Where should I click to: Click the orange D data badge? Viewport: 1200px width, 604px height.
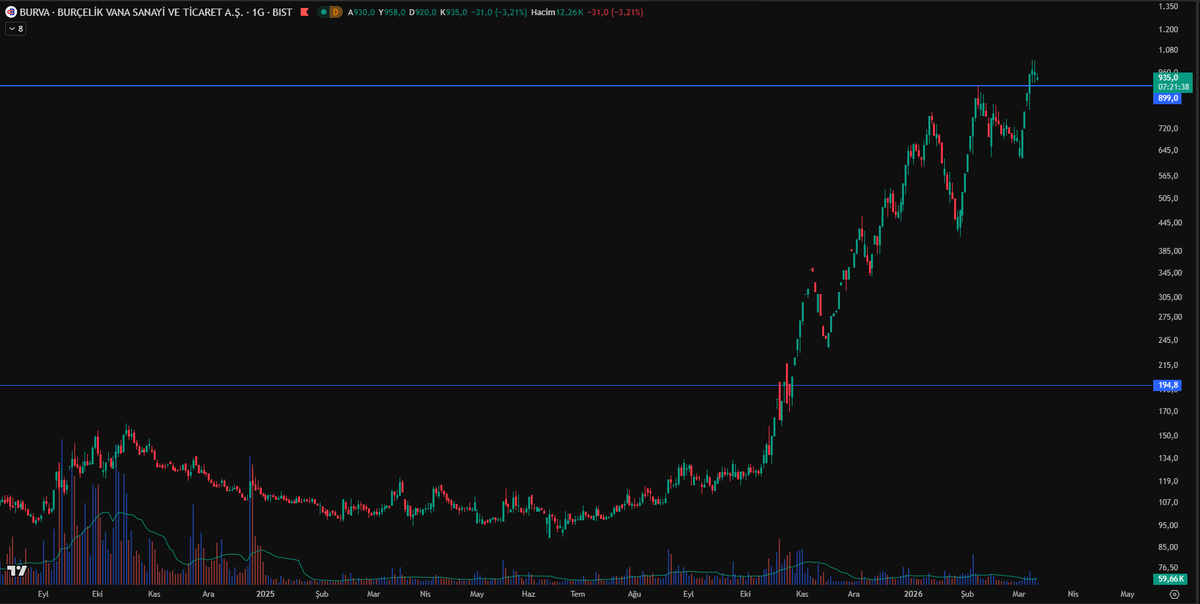coord(336,12)
